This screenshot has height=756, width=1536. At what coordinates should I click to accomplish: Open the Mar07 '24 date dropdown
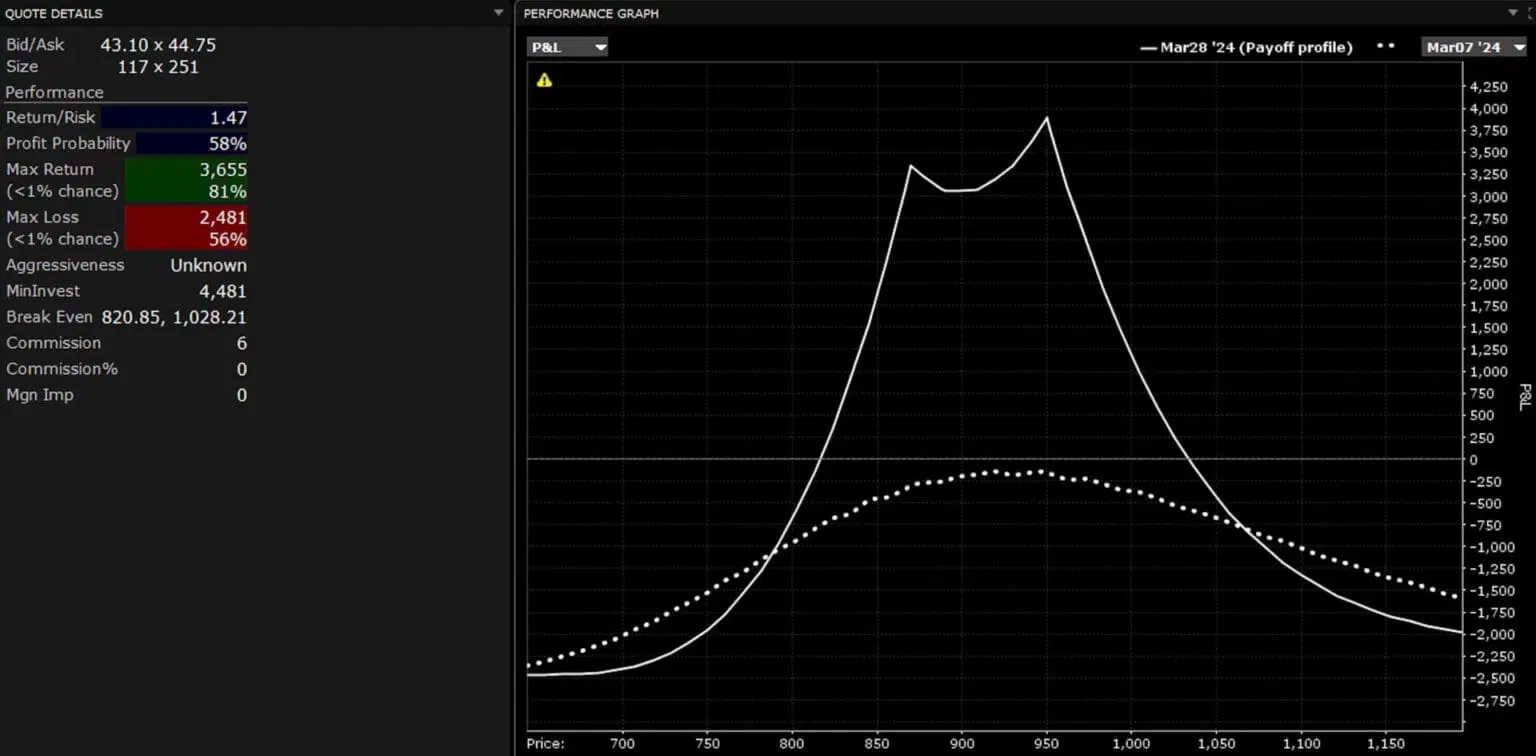pos(1475,47)
